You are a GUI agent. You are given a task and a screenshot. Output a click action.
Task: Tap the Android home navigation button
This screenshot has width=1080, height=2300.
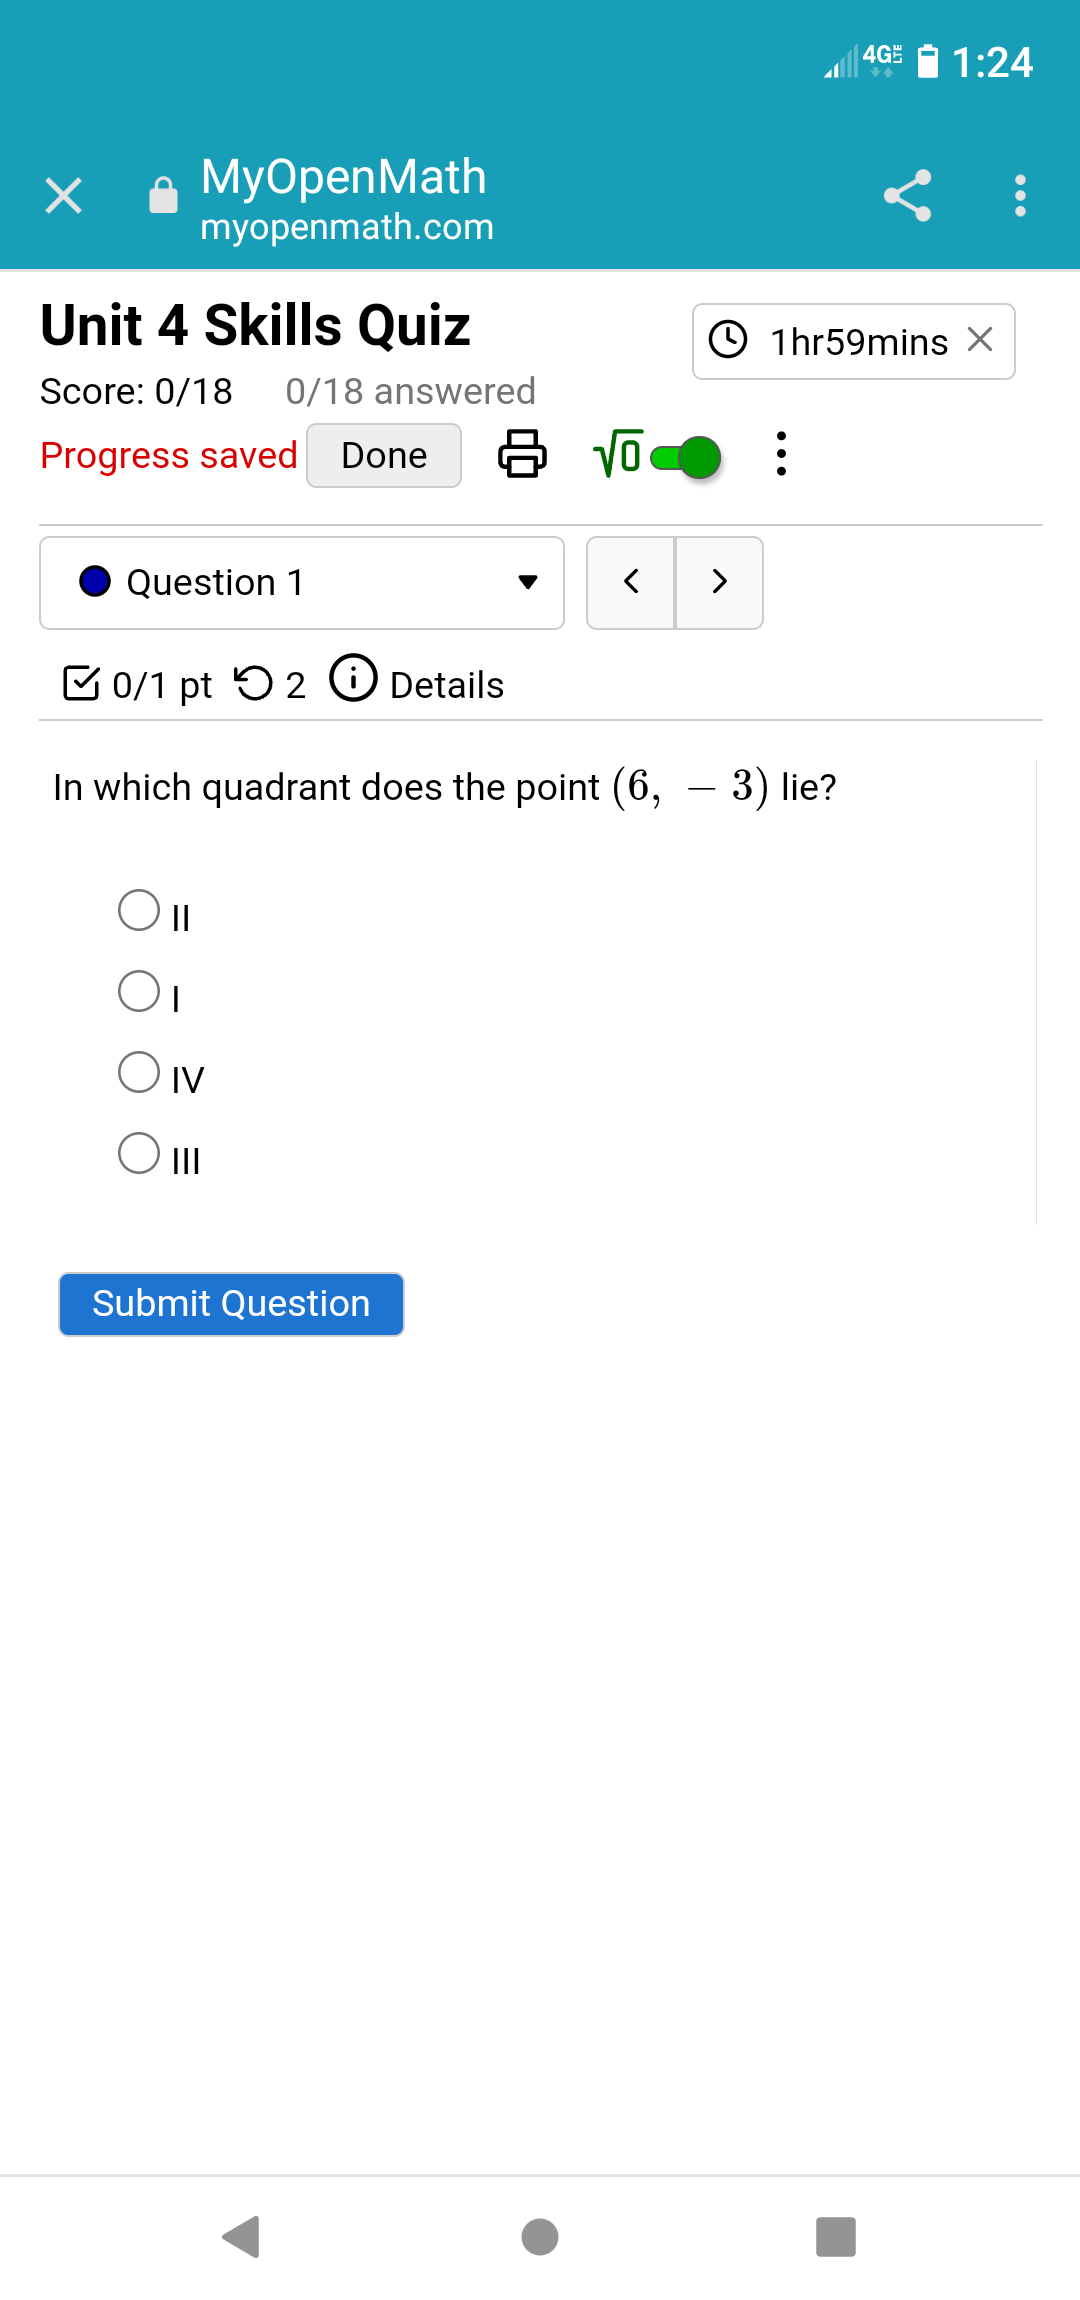[539, 2237]
